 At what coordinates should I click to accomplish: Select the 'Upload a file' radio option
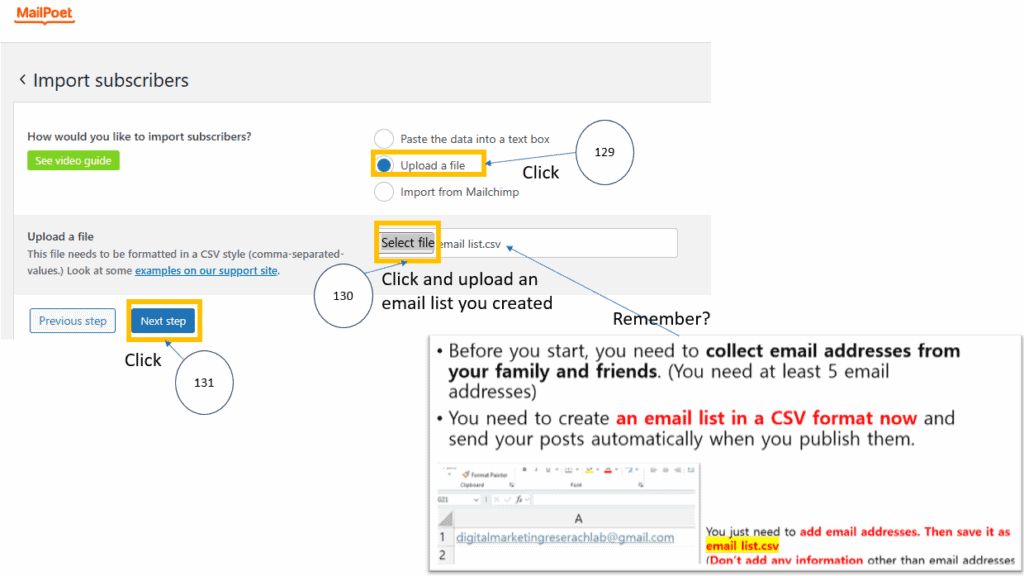click(x=384, y=165)
